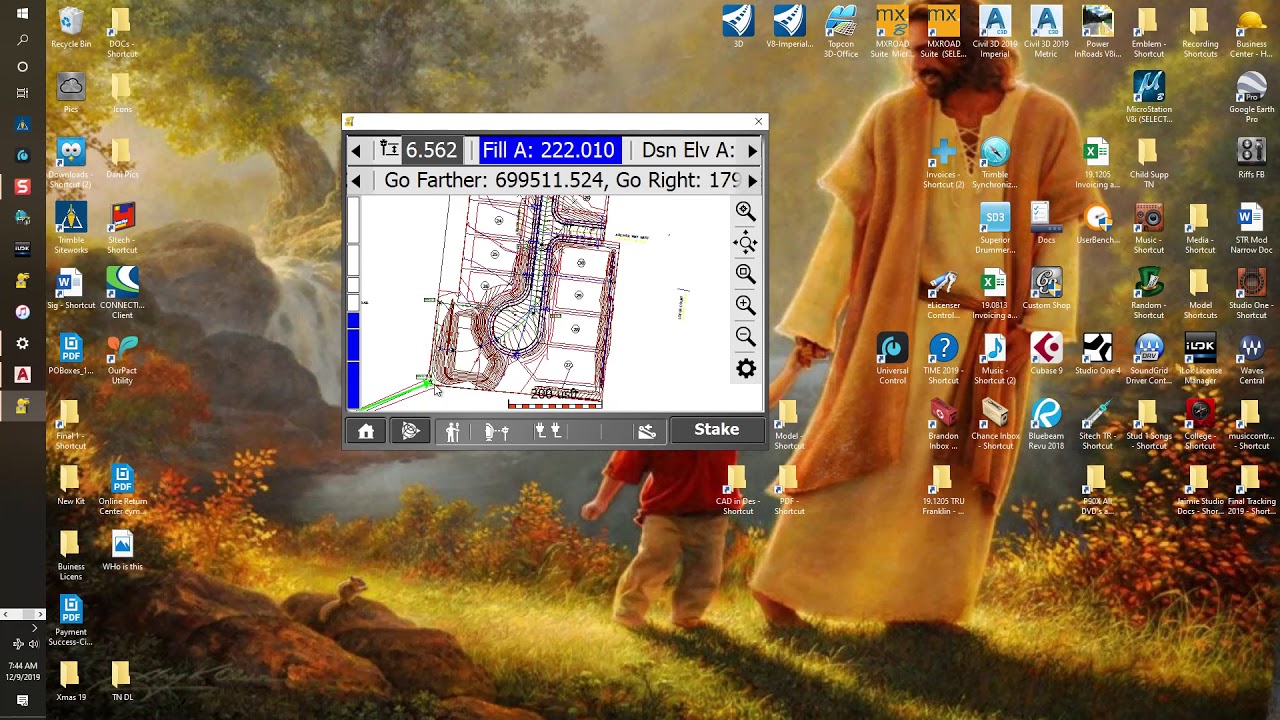Screen dimensions: 1280x720
Task: Click the Dsn Elv A: readout
Action: click(x=688, y=151)
